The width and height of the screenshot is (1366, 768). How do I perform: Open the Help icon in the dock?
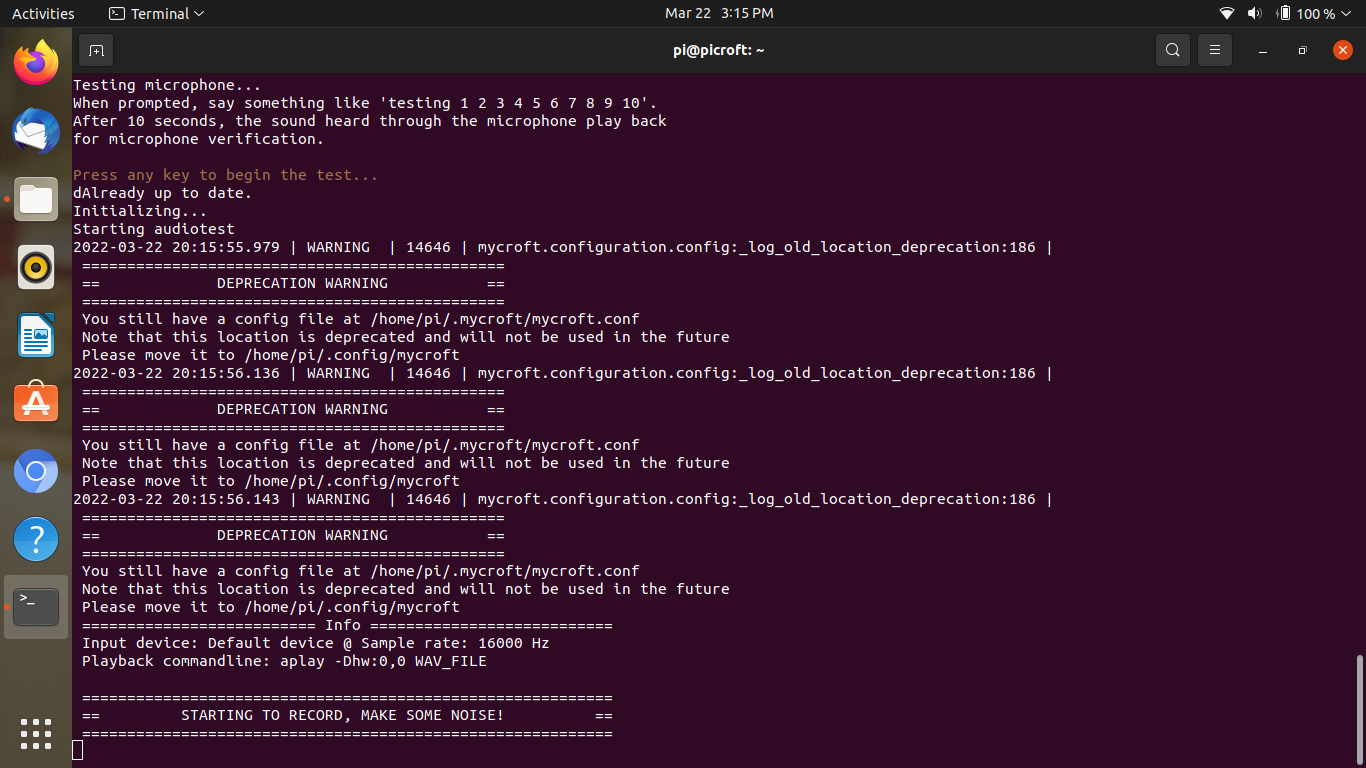(36, 539)
